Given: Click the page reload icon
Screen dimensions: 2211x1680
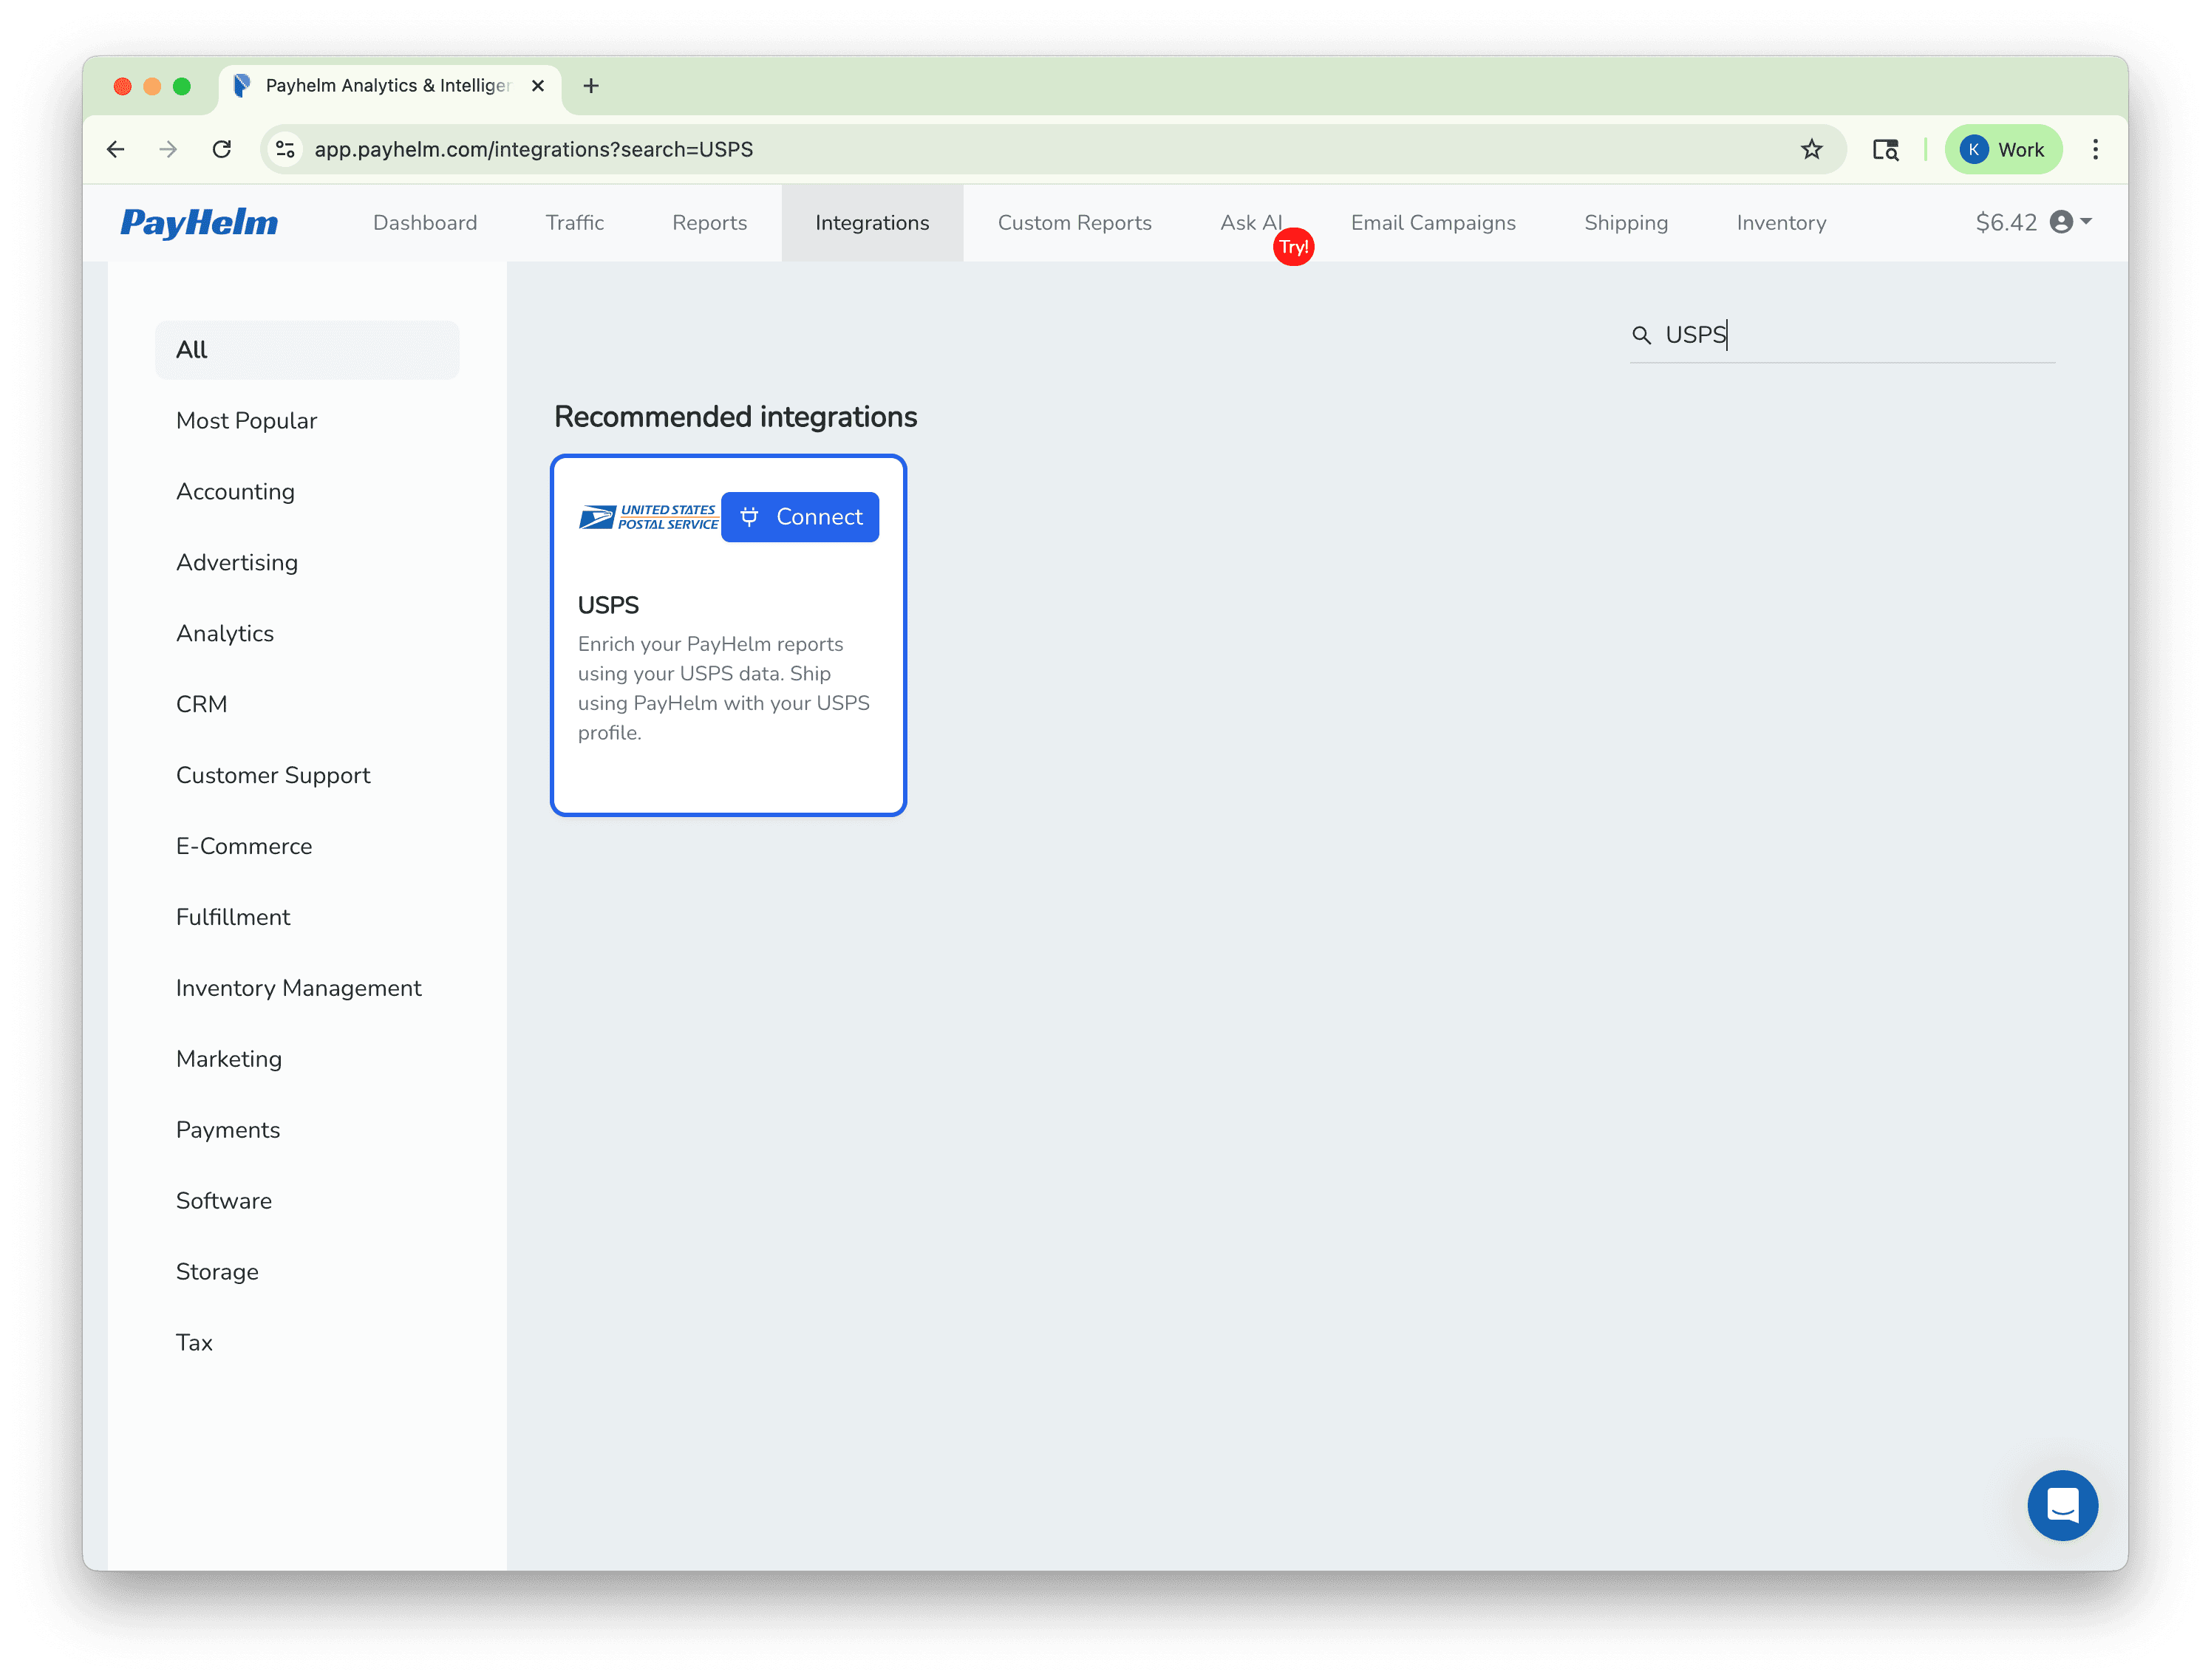Looking at the screenshot, I should [x=222, y=149].
